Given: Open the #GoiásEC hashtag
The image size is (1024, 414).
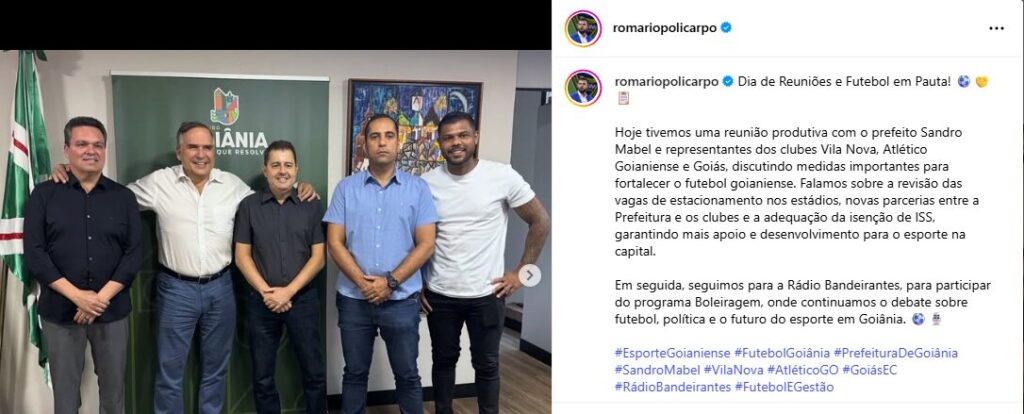Looking at the screenshot, I should coord(869,370).
